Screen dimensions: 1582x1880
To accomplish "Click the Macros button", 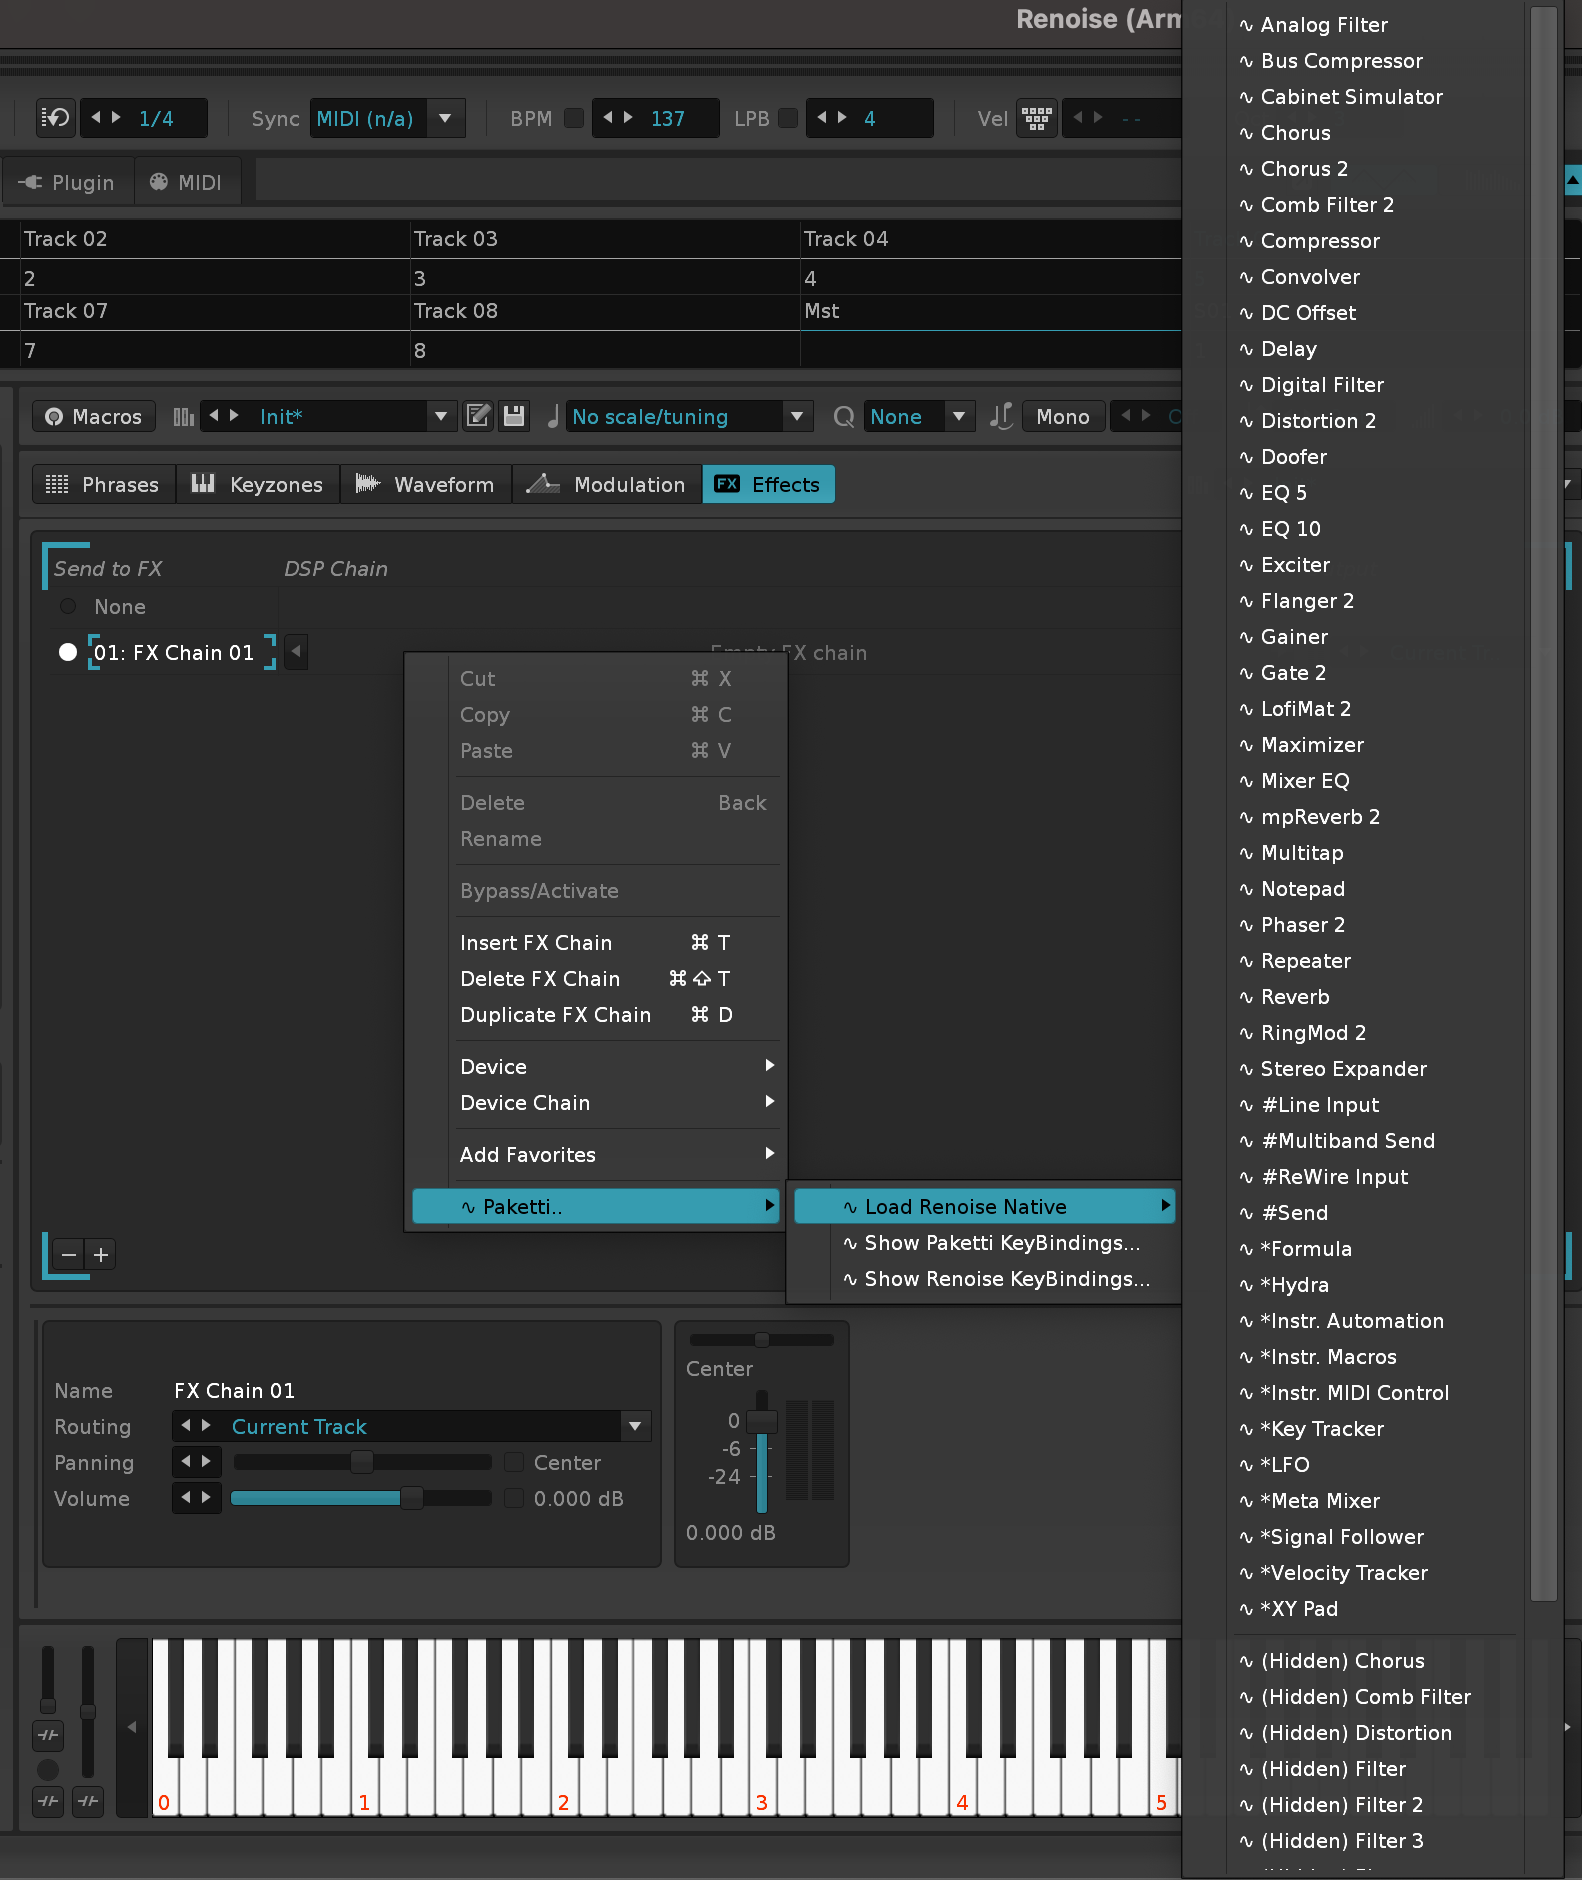I will 94,416.
